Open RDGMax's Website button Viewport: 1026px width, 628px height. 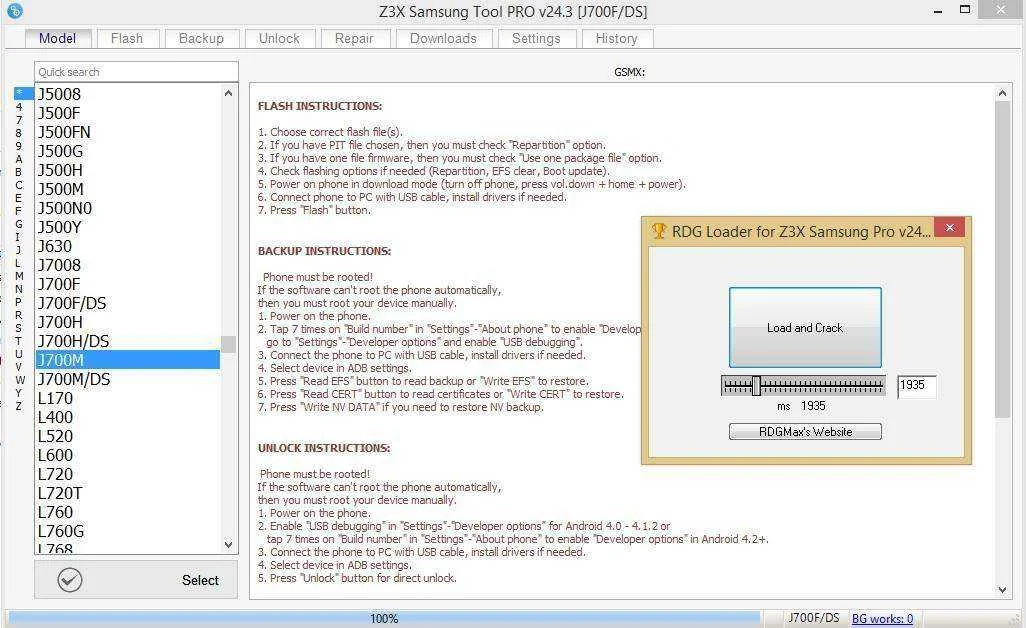coord(805,432)
